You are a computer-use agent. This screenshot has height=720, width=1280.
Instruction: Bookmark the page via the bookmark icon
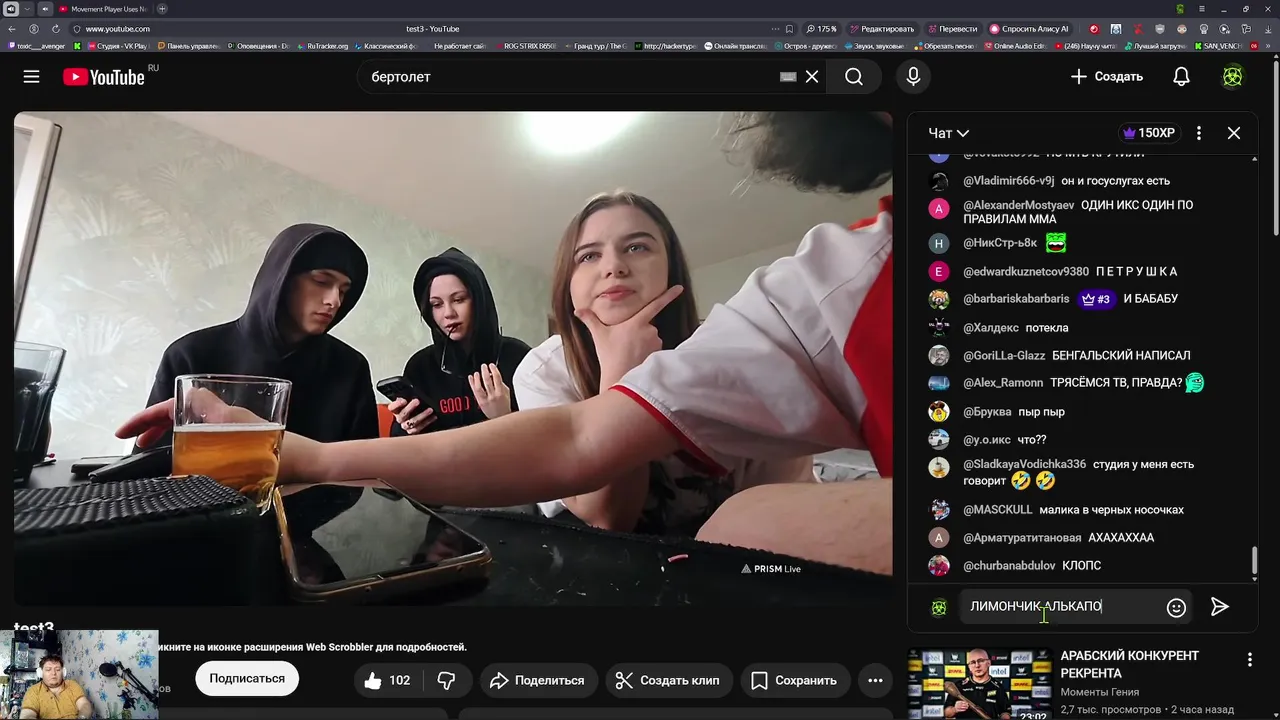pos(789,29)
